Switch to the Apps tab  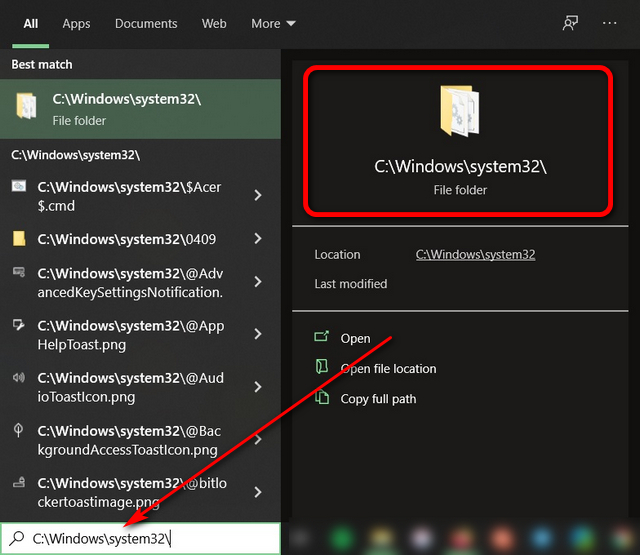pyautogui.click(x=76, y=24)
